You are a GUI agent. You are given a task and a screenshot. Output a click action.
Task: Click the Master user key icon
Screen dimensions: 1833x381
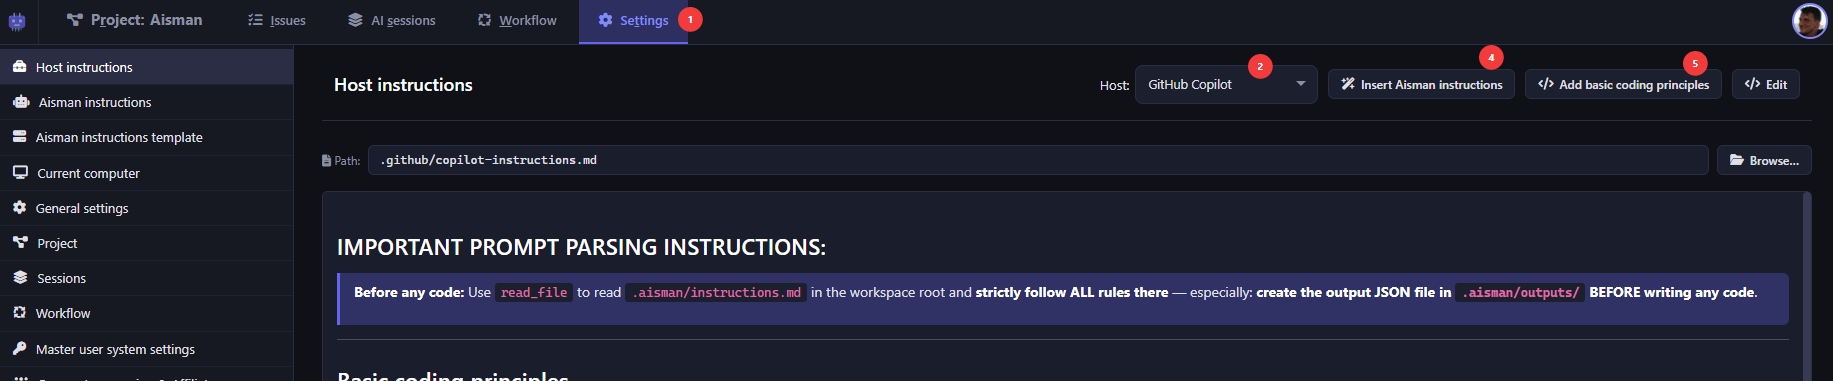[x=19, y=349]
